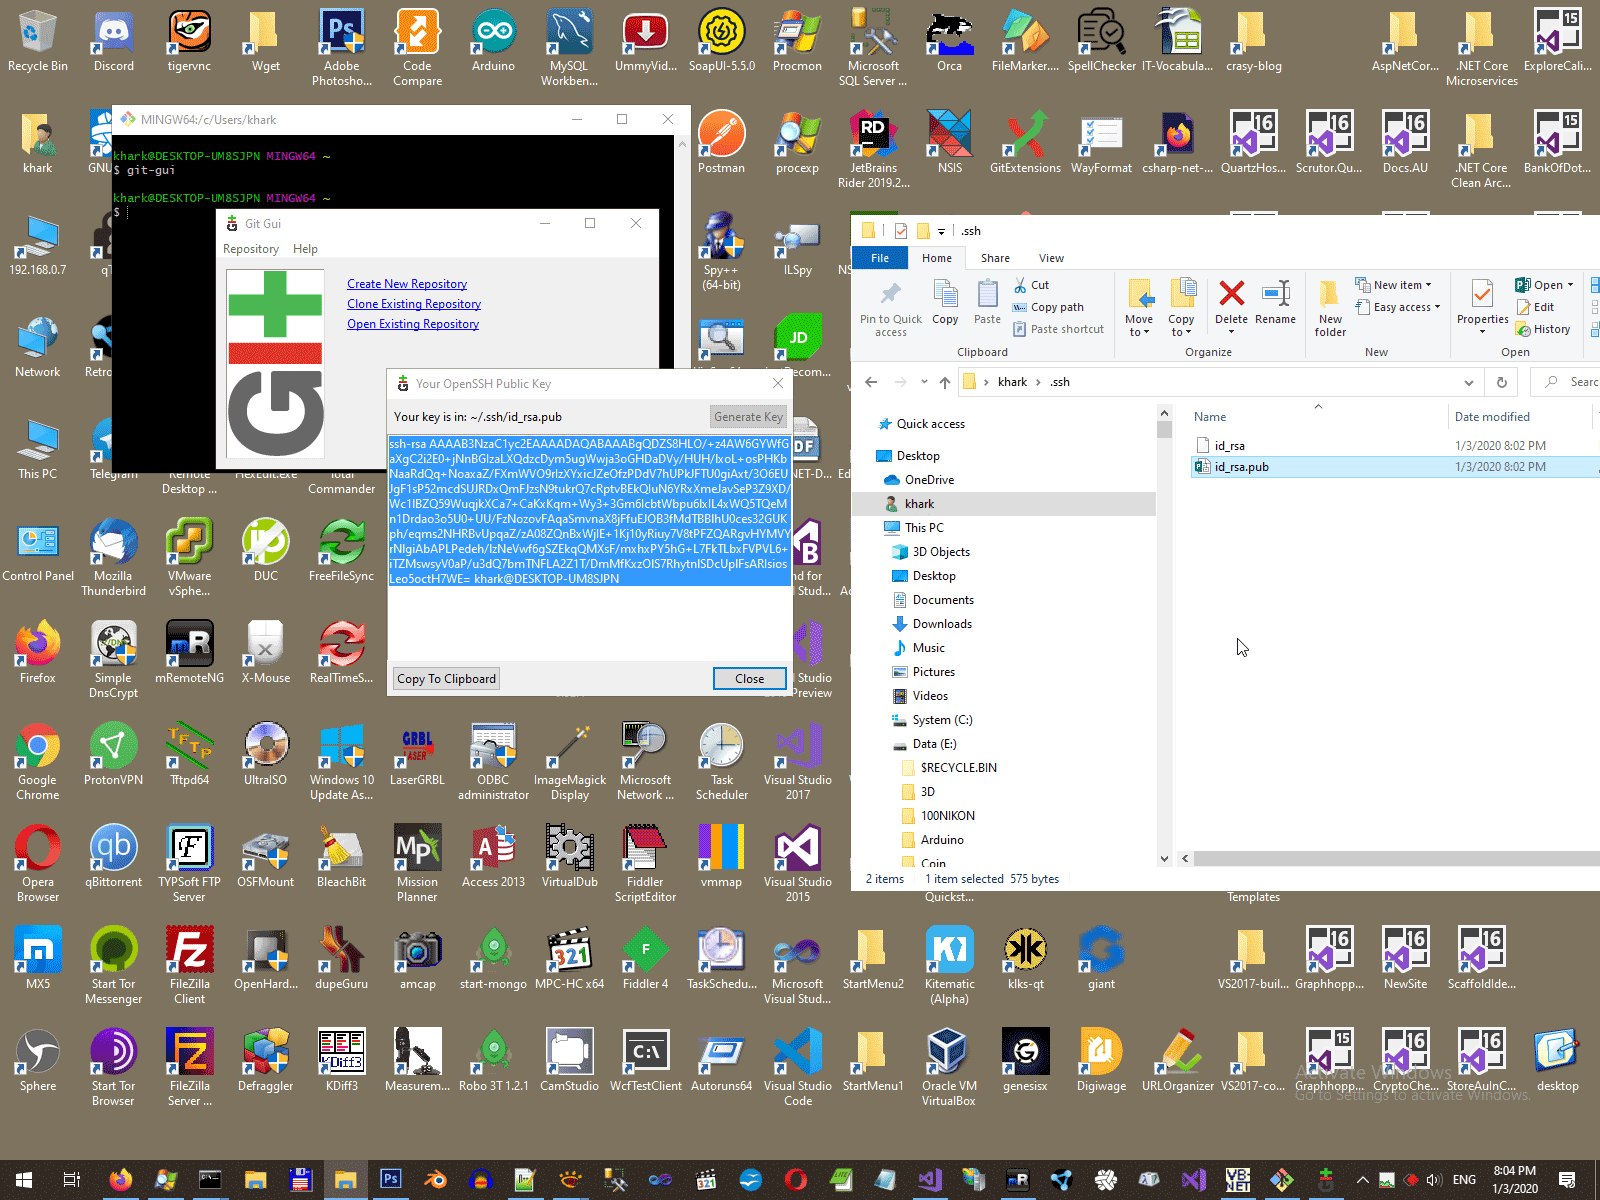This screenshot has width=1600, height=1200.
Task: Open Task View on the taskbar
Action: coord(71,1180)
